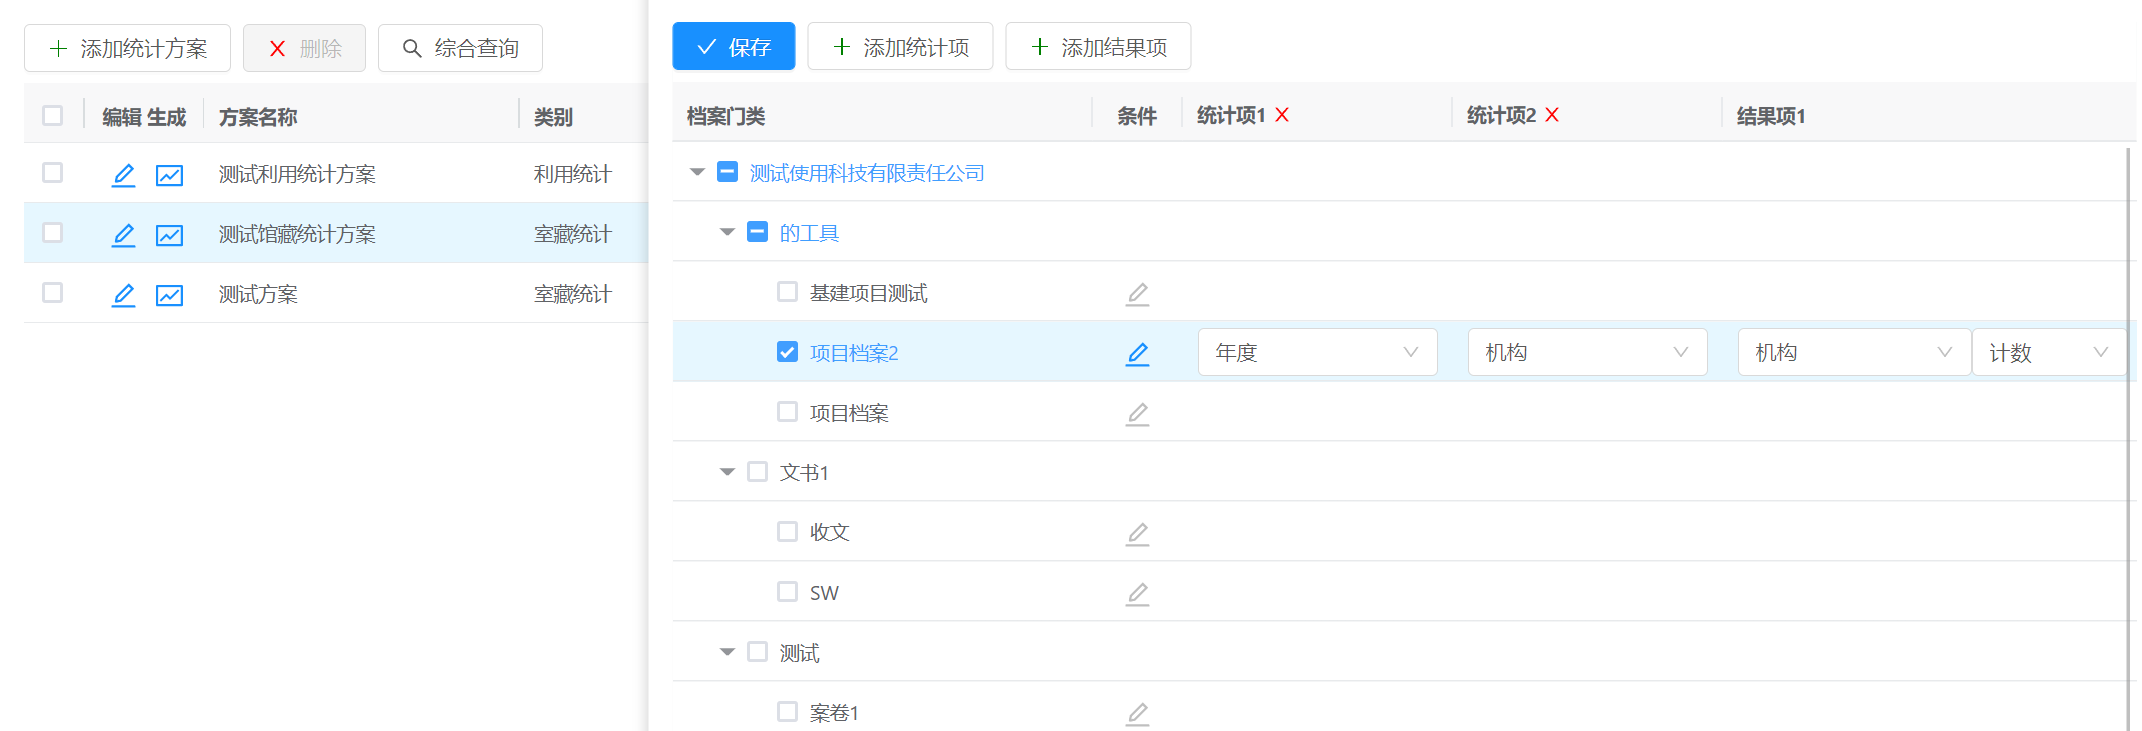2142x731 pixels.
Task: Click the 测试利用统计方案 plan name
Action: point(297,174)
